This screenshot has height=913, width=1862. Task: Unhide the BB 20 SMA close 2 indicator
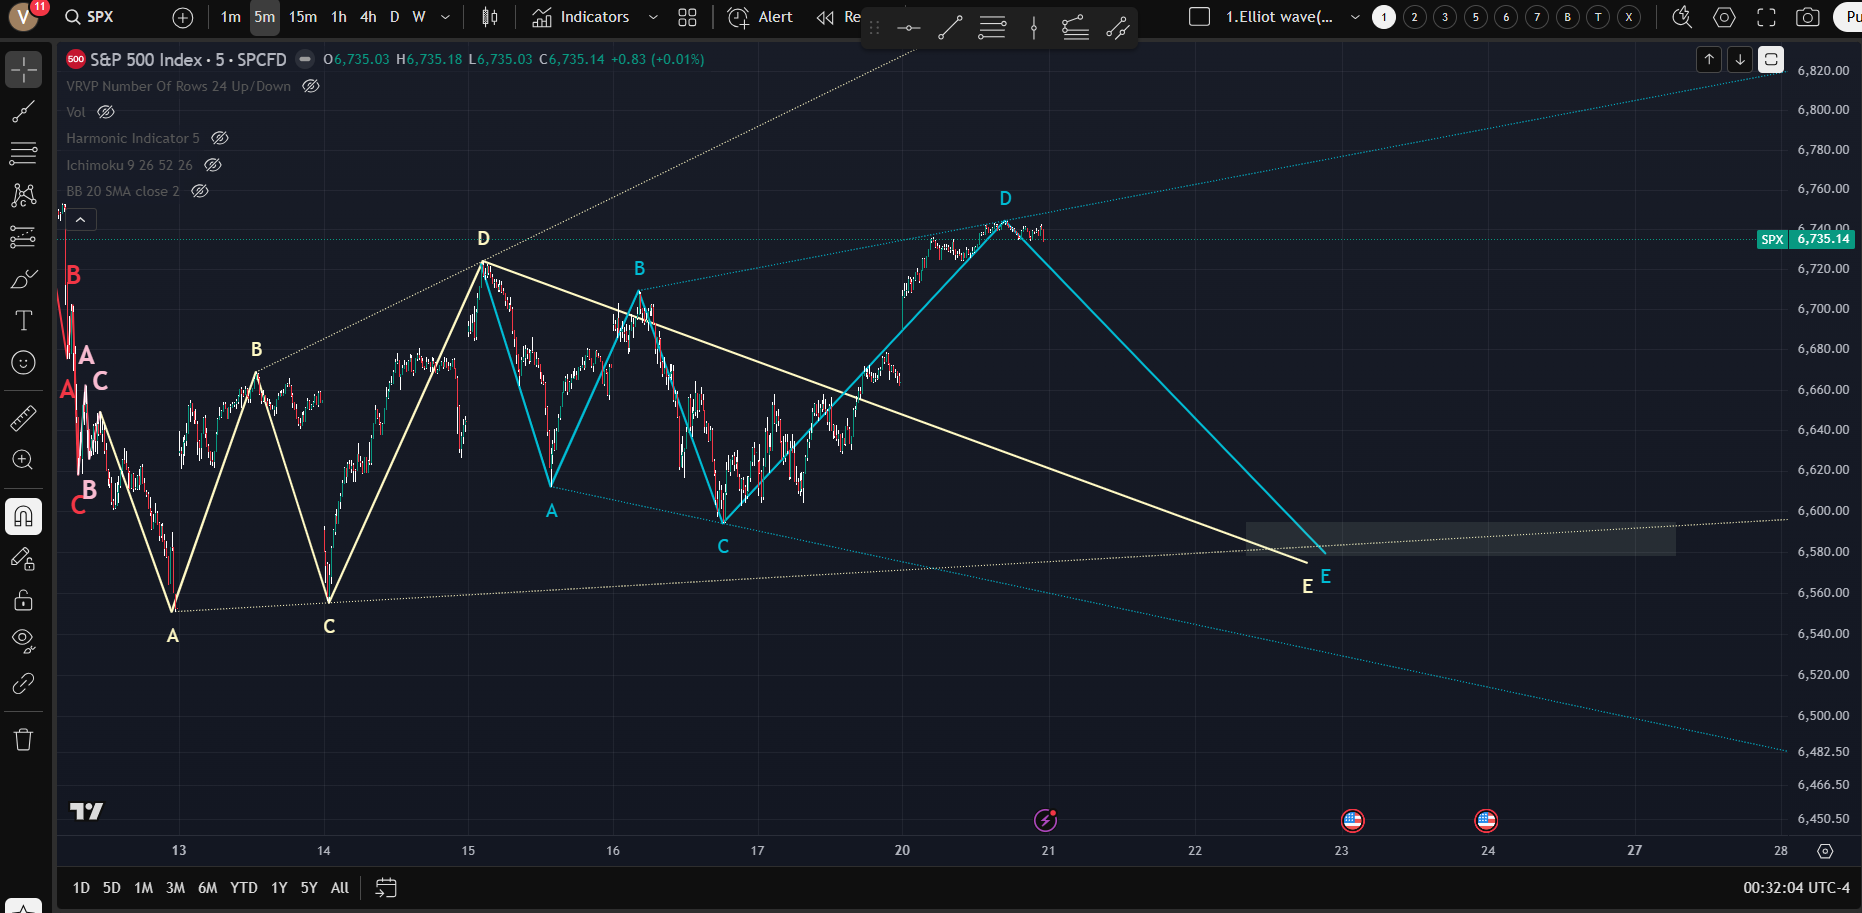click(200, 191)
